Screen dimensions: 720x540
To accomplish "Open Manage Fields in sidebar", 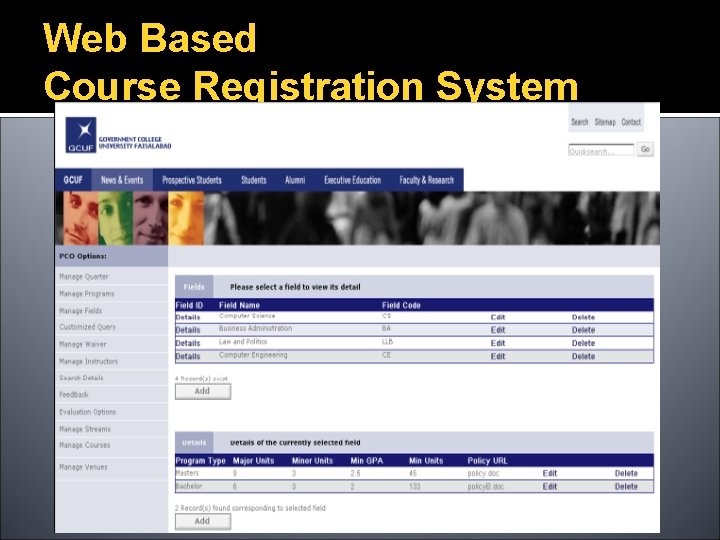I will [x=80, y=311].
